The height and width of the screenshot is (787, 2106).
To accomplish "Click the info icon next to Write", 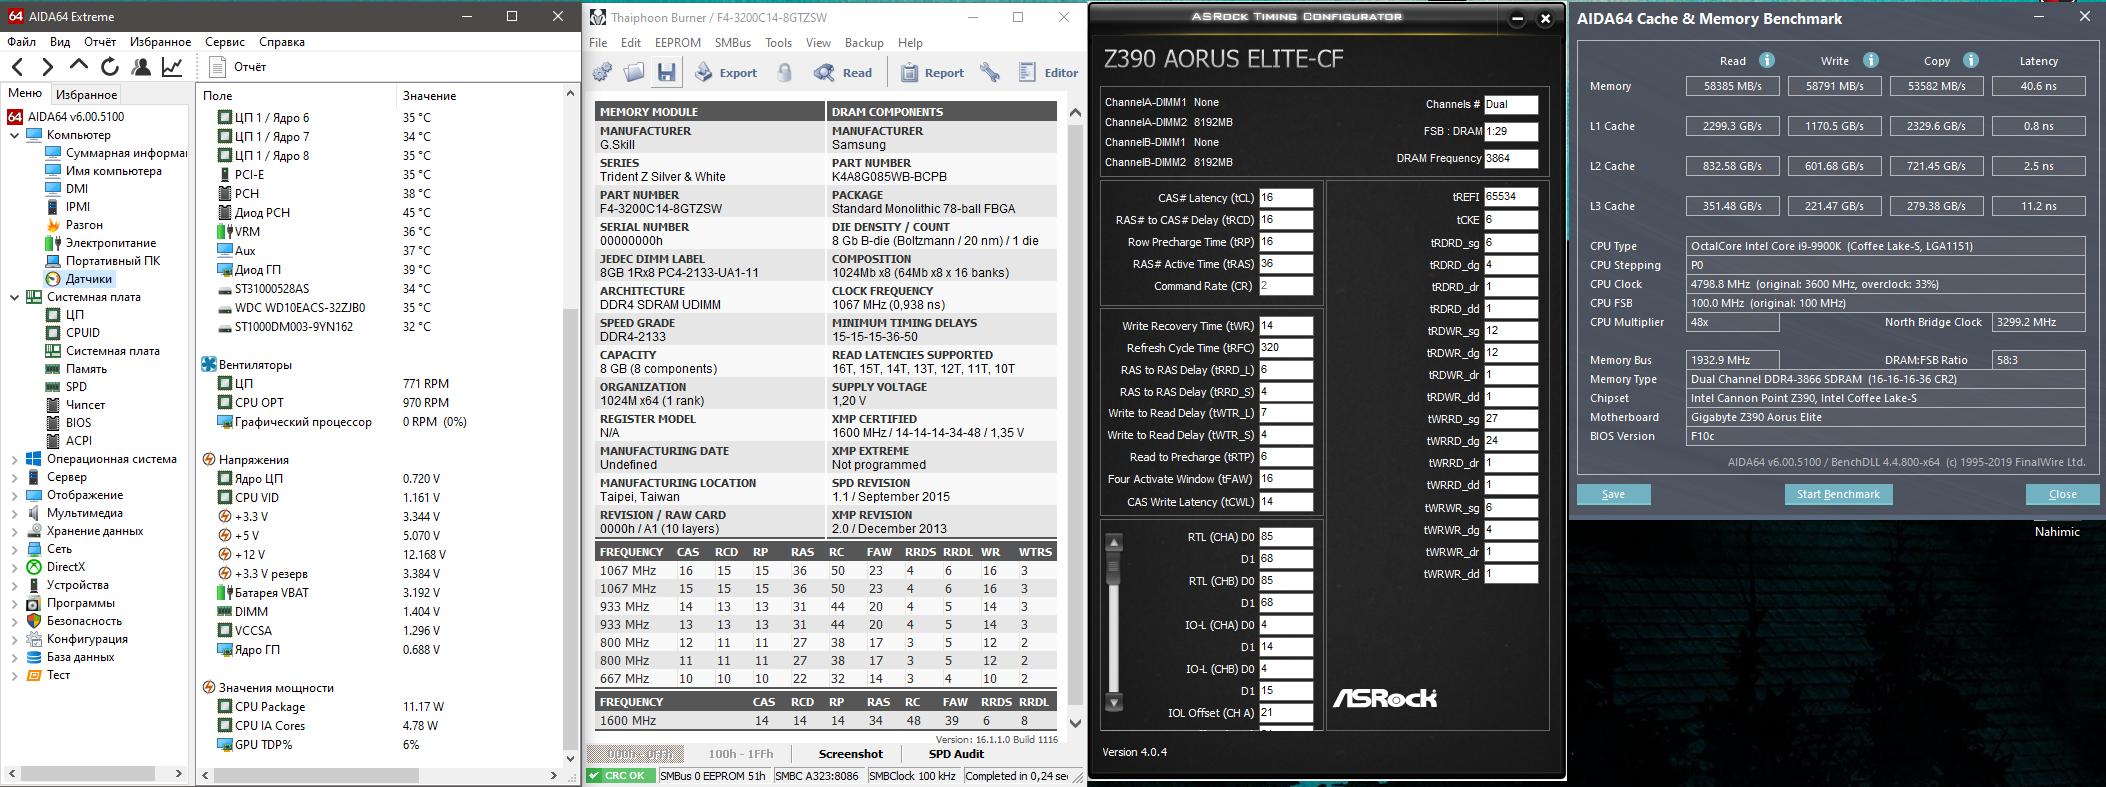I will [1871, 60].
